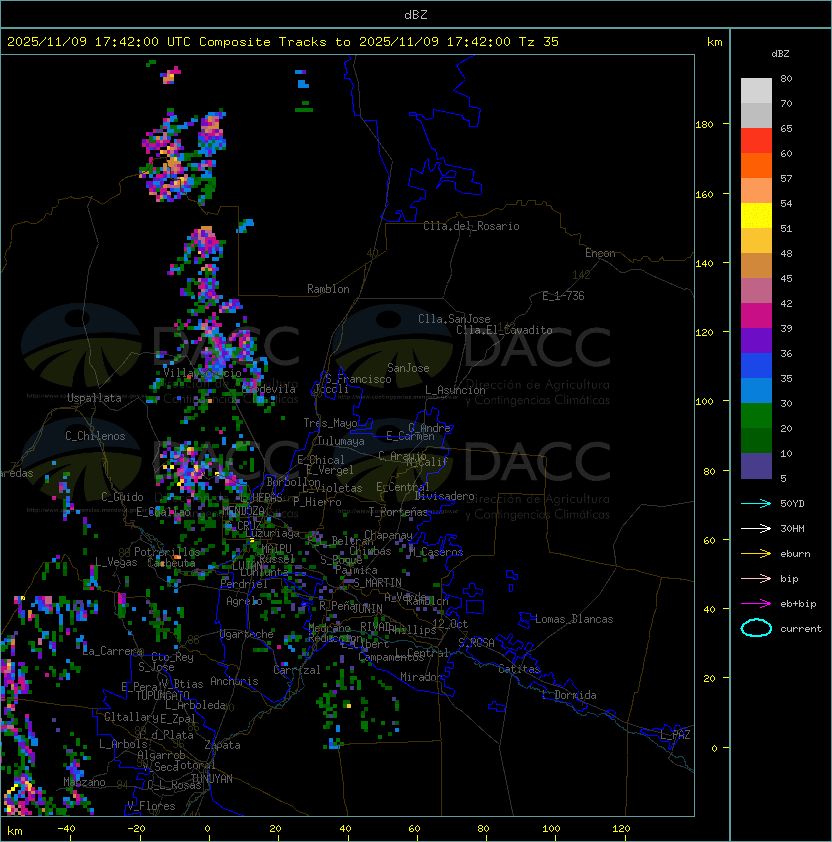The width and height of the screenshot is (832, 842).
Task: Click the C_Chilenos label
Action: (x=95, y=436)
